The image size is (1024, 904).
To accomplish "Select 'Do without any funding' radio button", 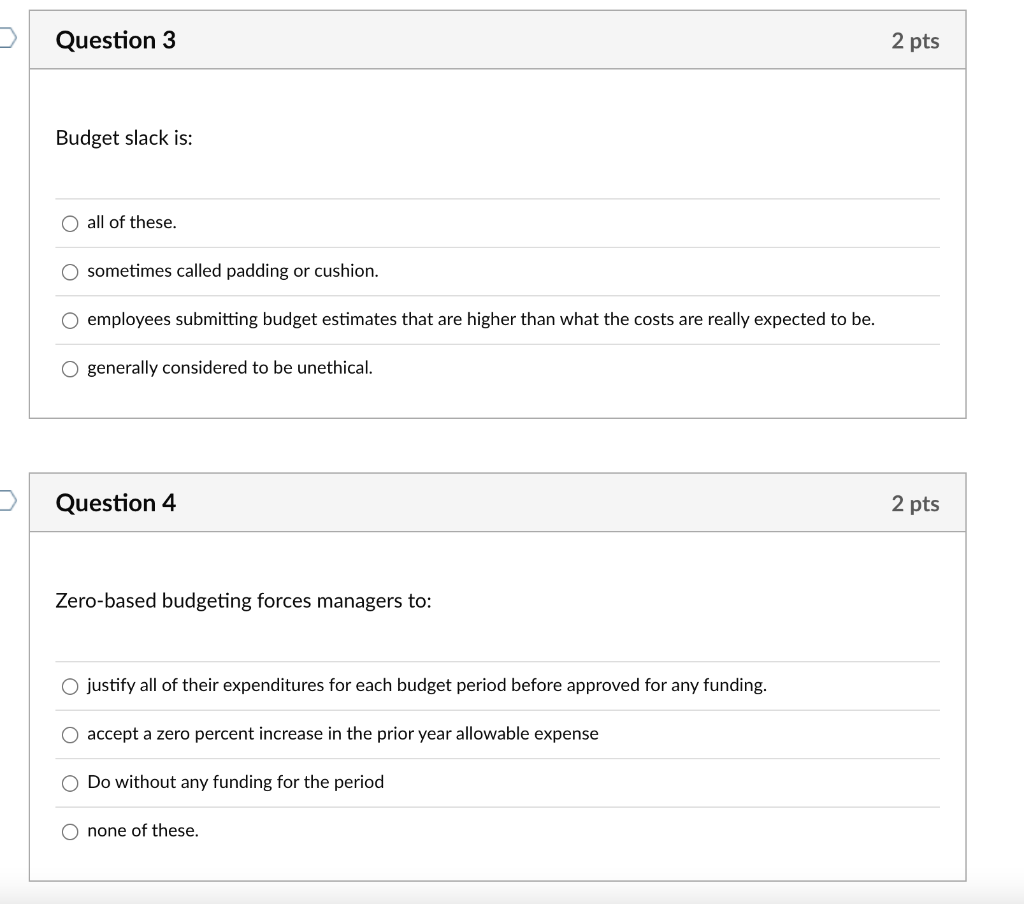I will pos(70,783).
